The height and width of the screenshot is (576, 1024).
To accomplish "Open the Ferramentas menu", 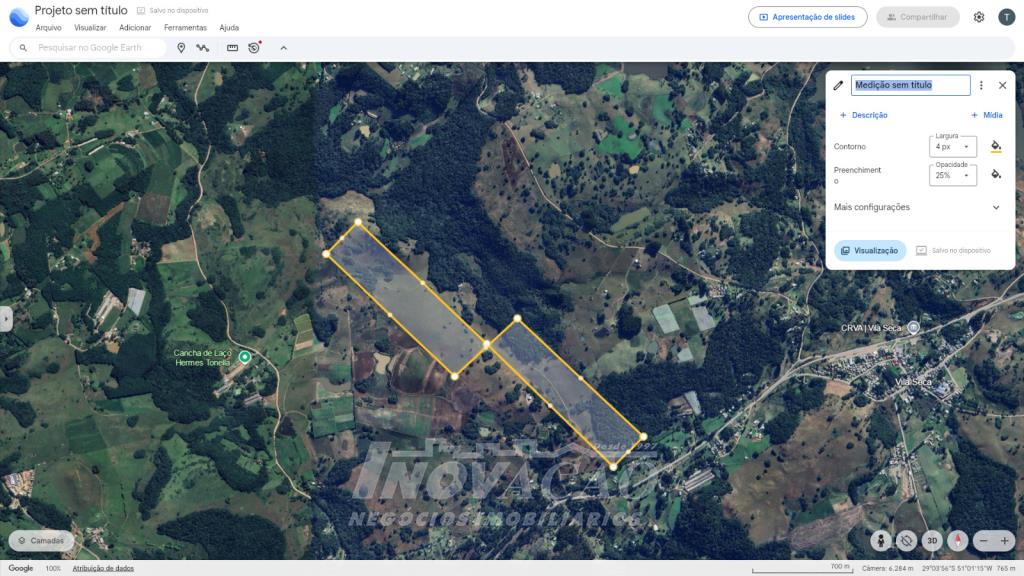I will coord(185,28).
